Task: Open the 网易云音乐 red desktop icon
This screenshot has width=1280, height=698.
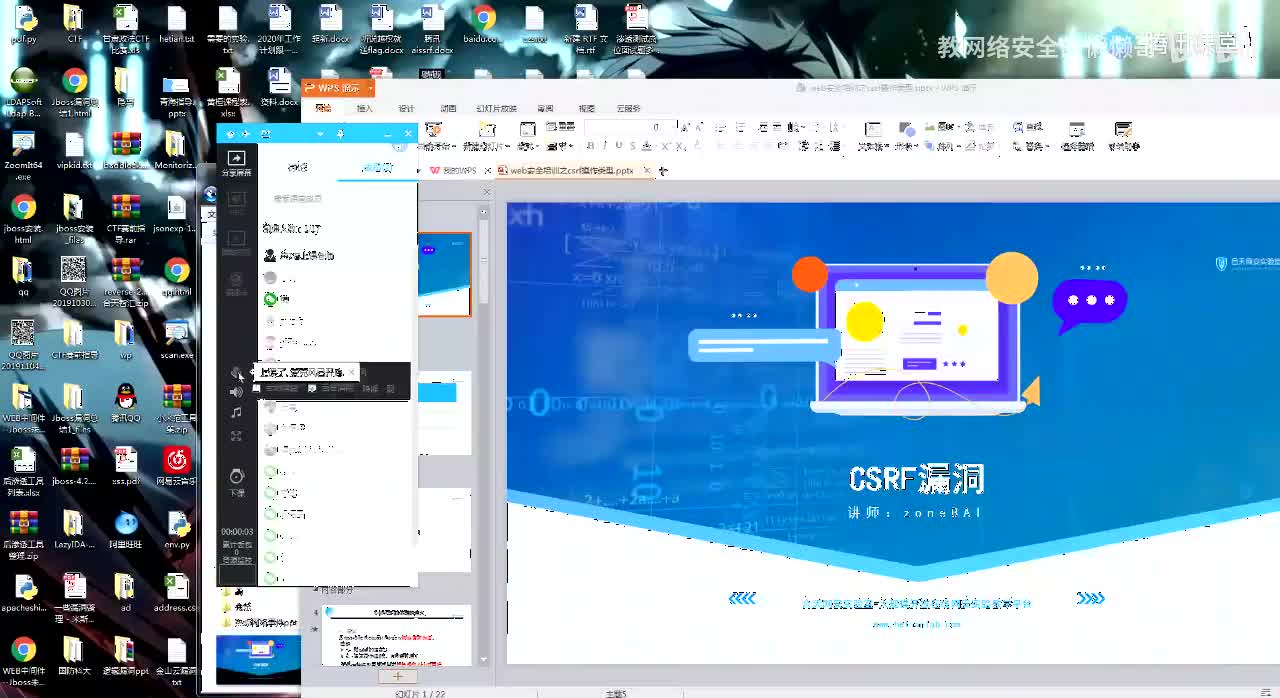Action: (x=177, y=466)
